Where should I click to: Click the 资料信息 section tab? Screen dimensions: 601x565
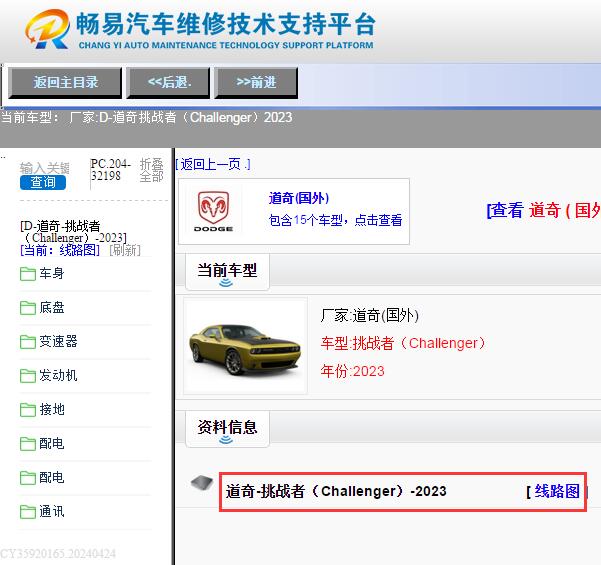click(x=227, y=428)
